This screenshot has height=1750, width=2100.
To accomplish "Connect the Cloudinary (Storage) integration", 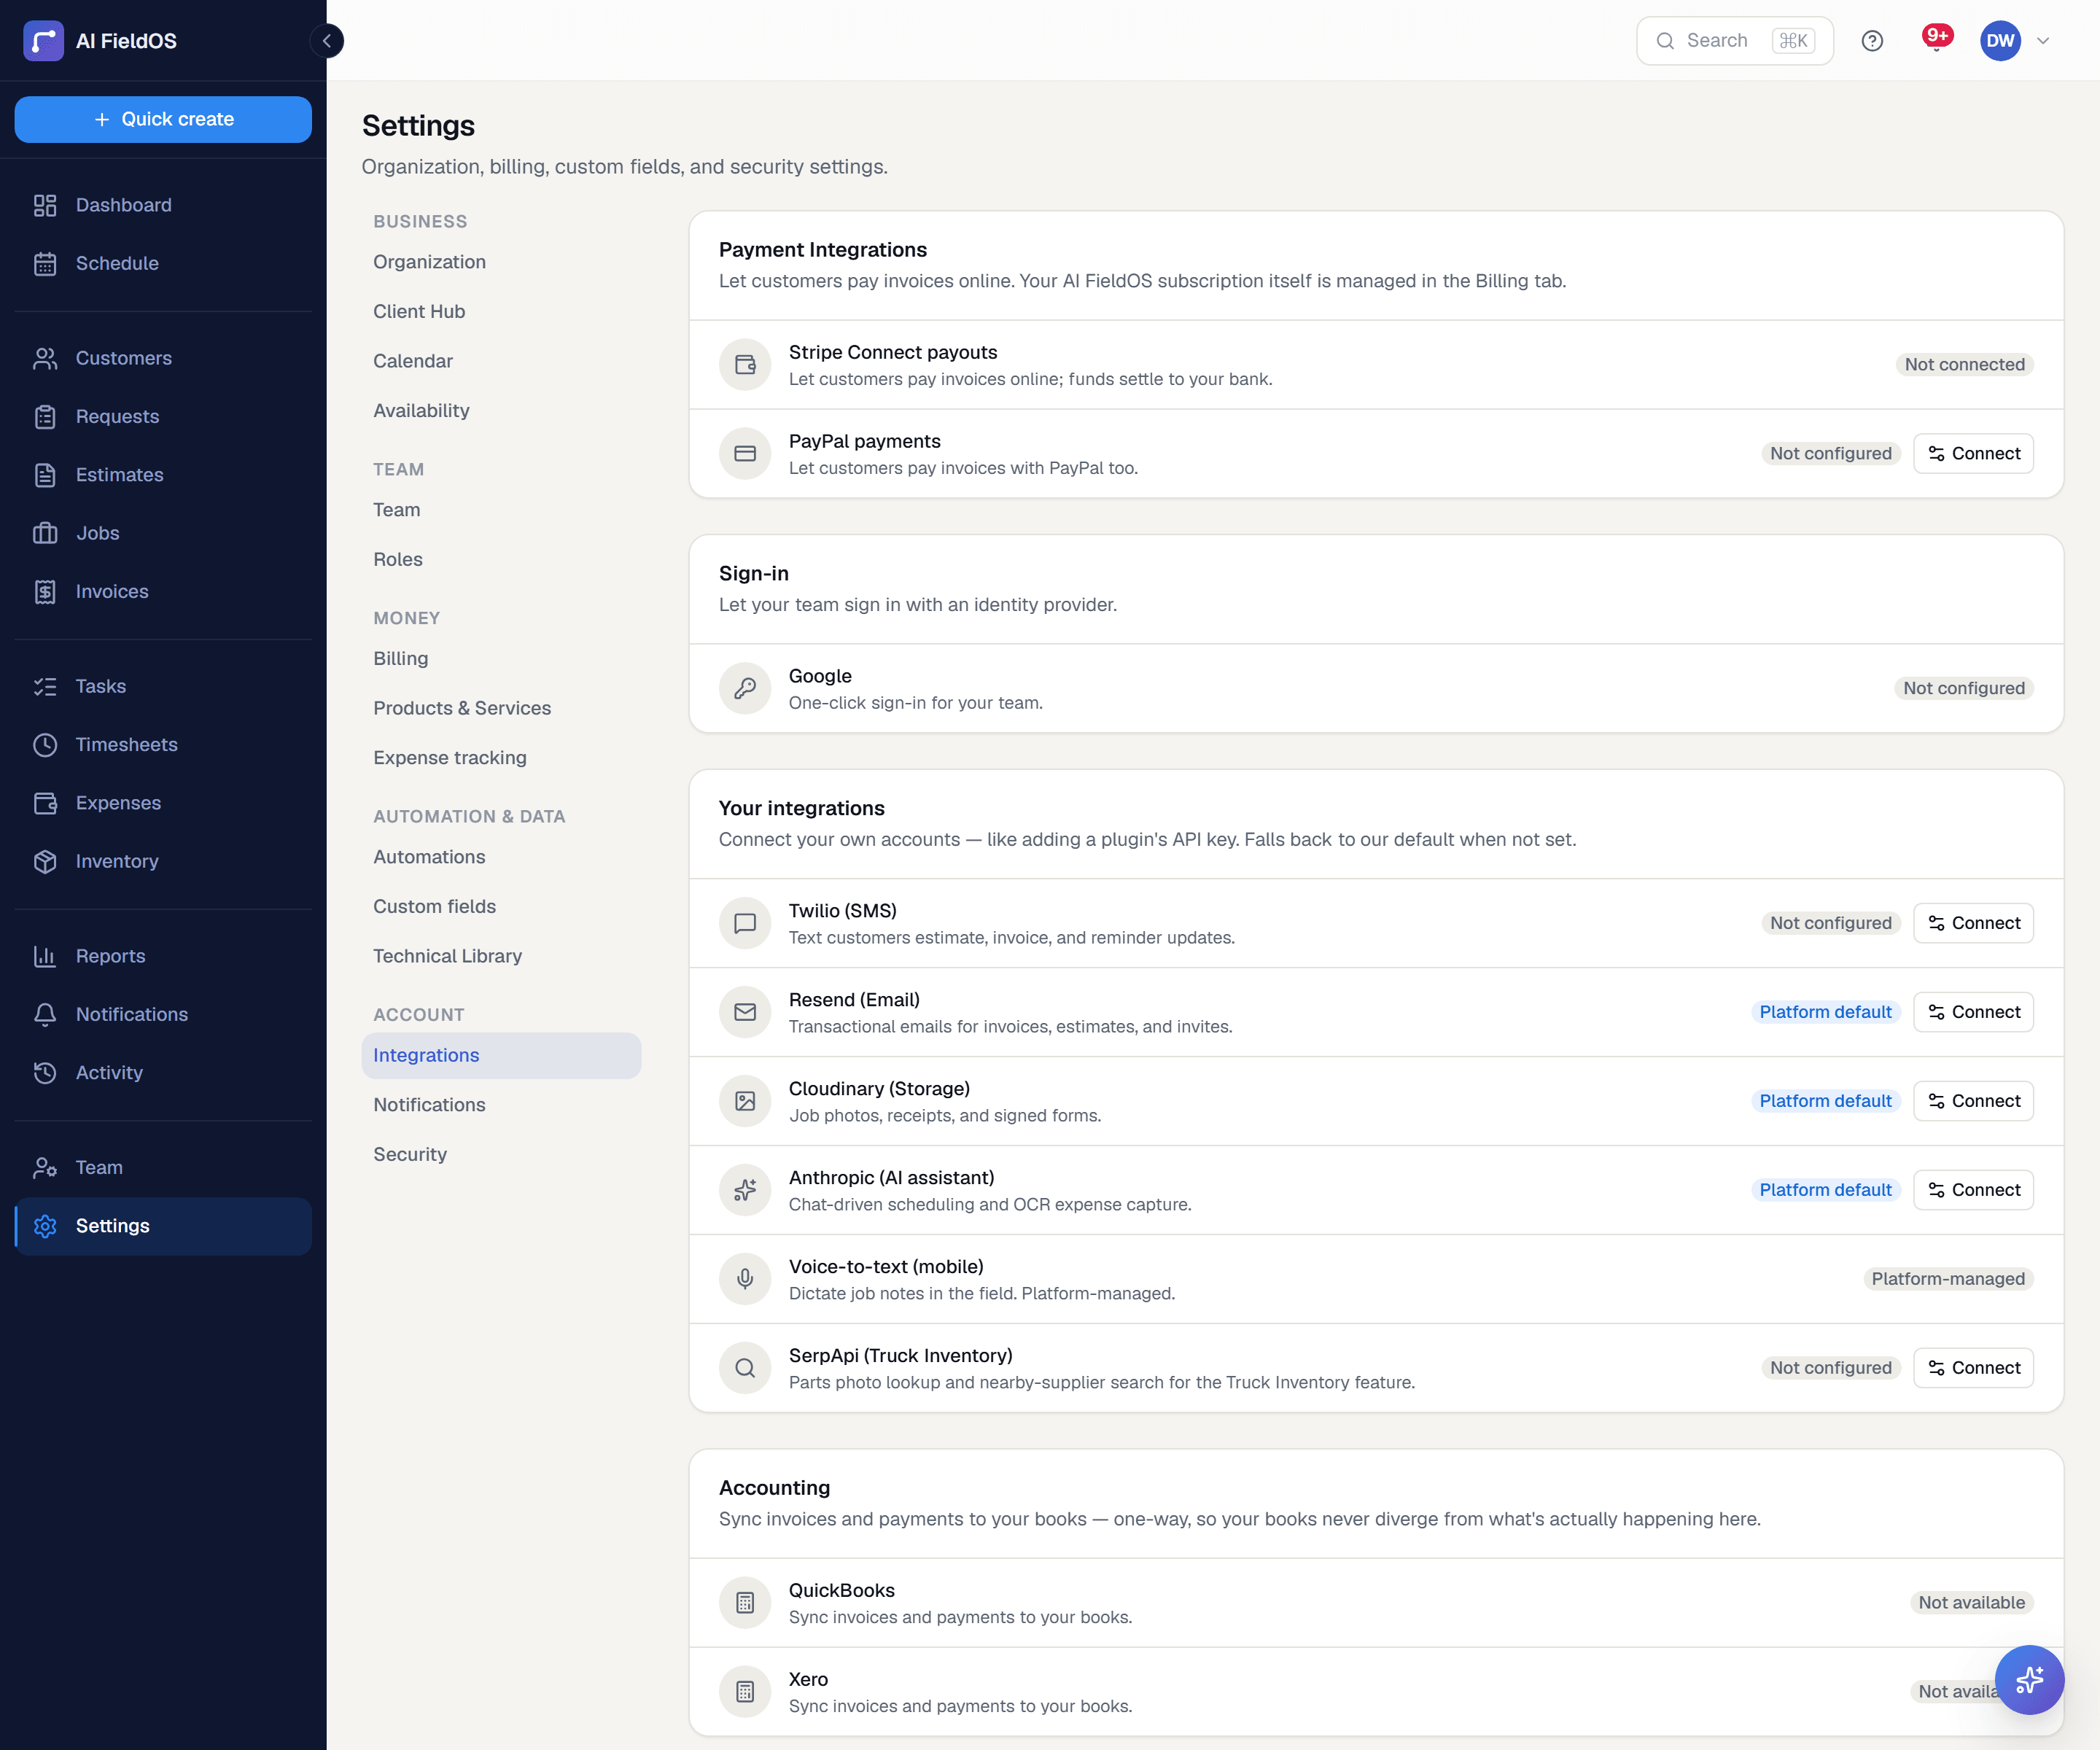I will pos(1973,1101).
